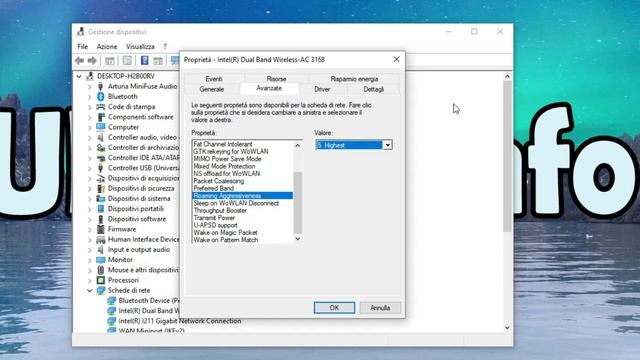This screenshot has width=640, height=360.
Task: Open the ? help menu
Action: pyautogui.click(x=165, y=47)
